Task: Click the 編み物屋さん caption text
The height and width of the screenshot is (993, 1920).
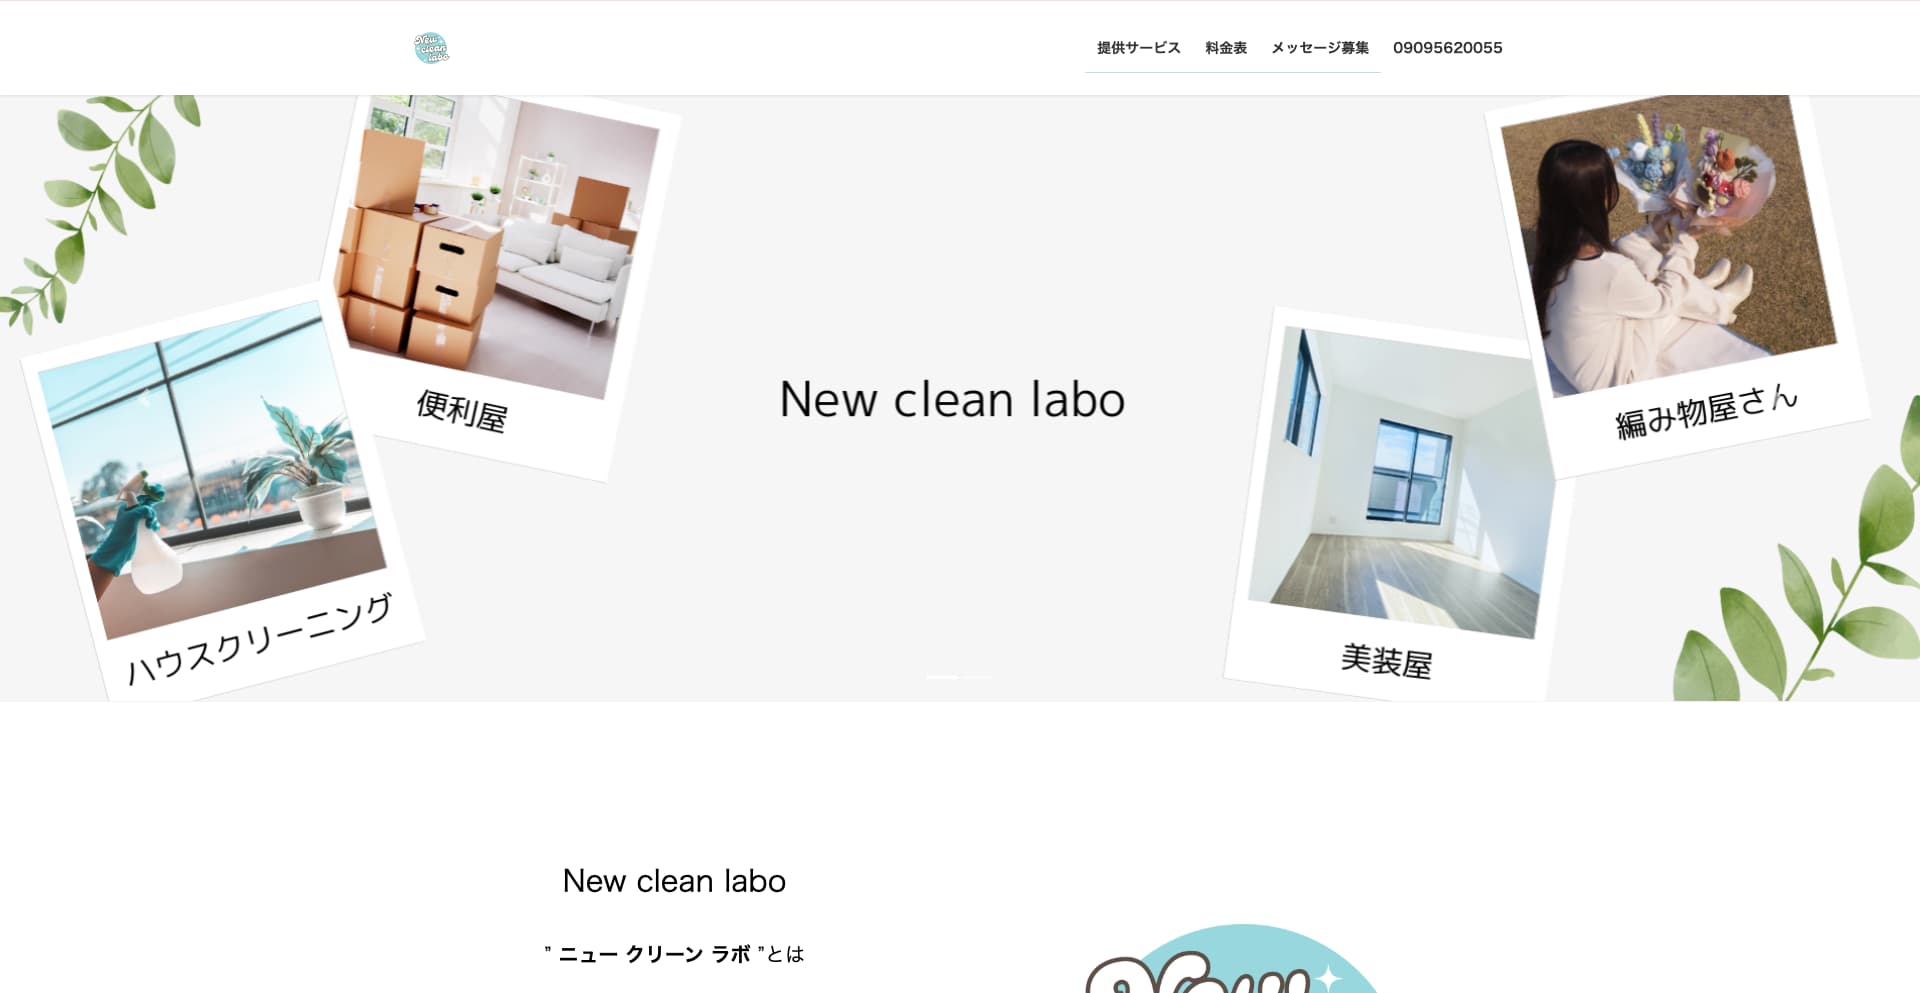Action: pyautogui.click(x=1707, y=410)
